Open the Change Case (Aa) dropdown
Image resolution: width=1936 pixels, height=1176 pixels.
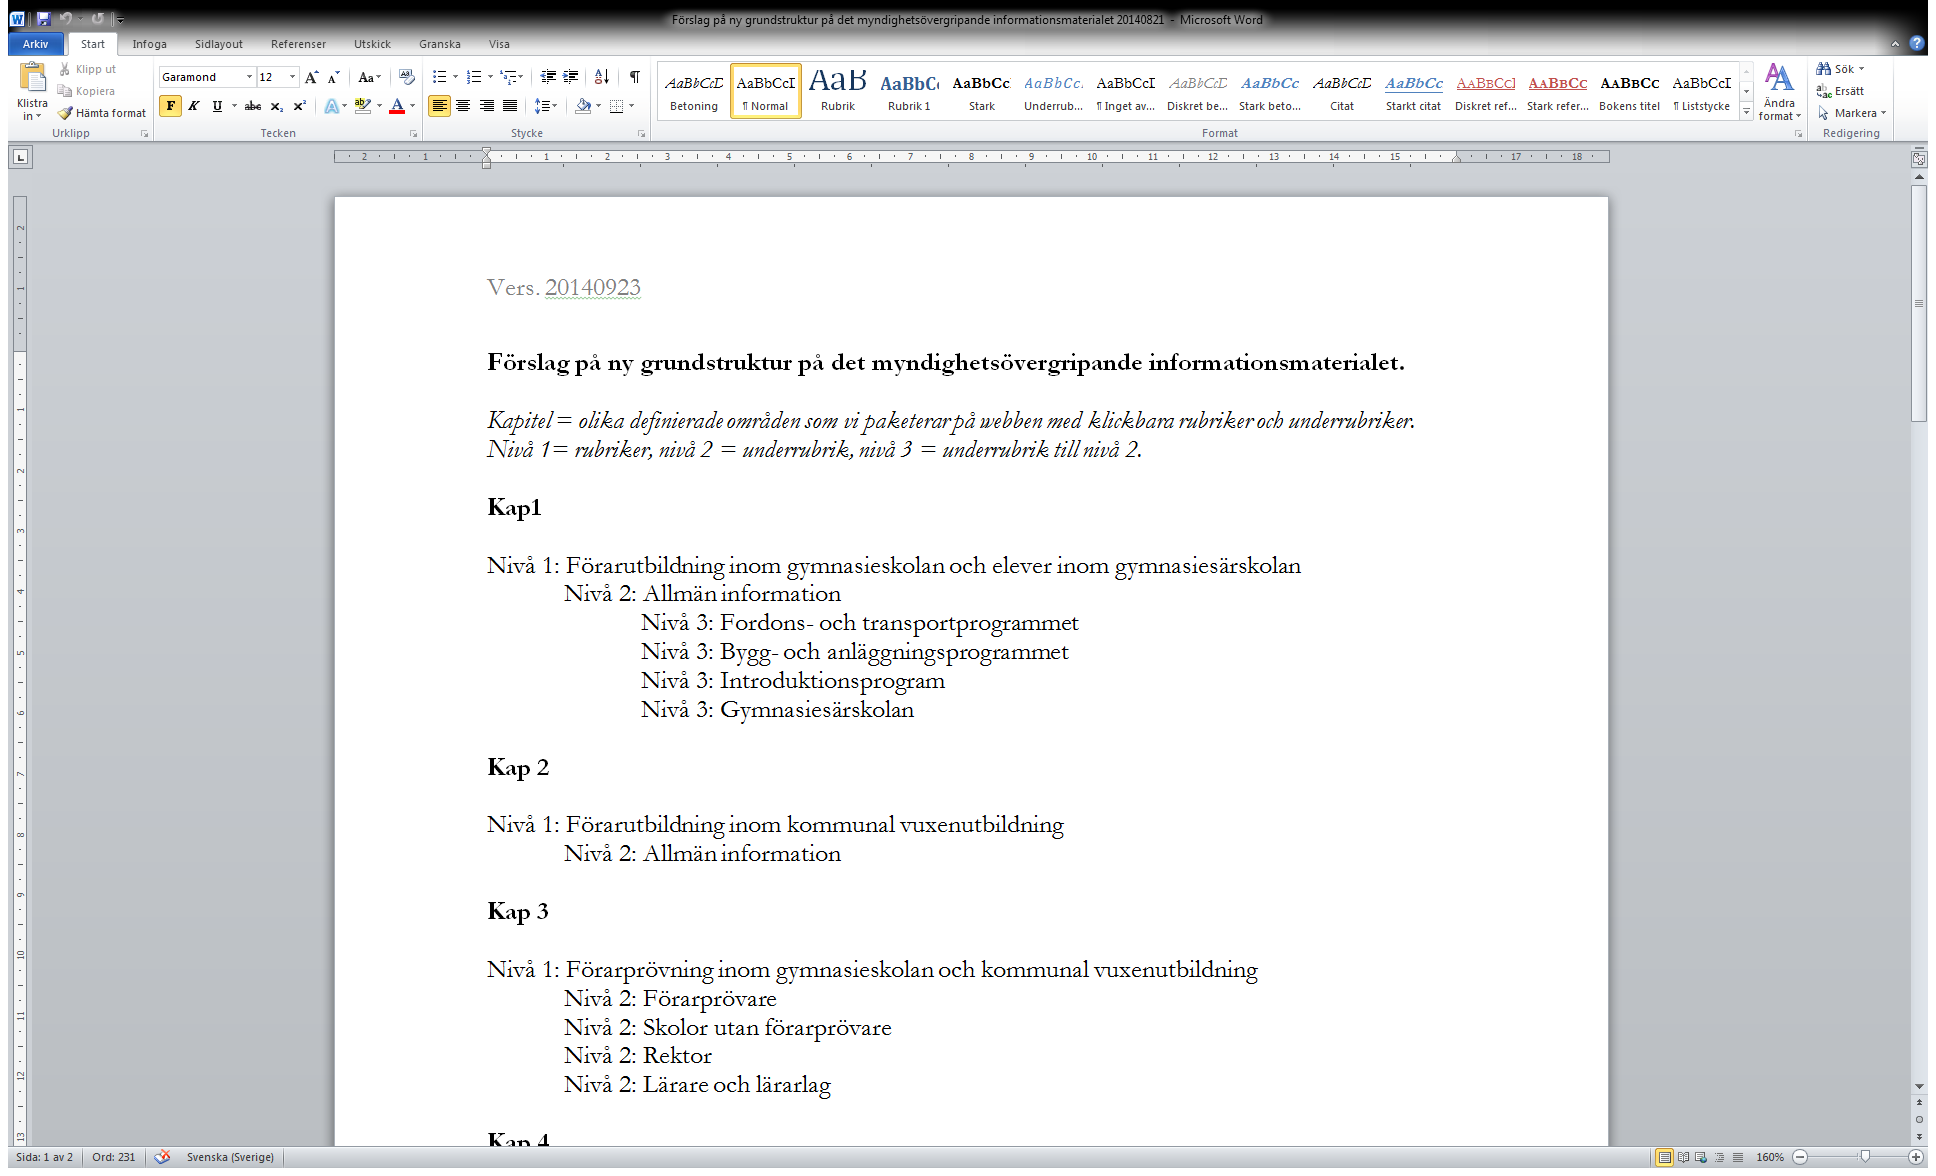point(369,77)
